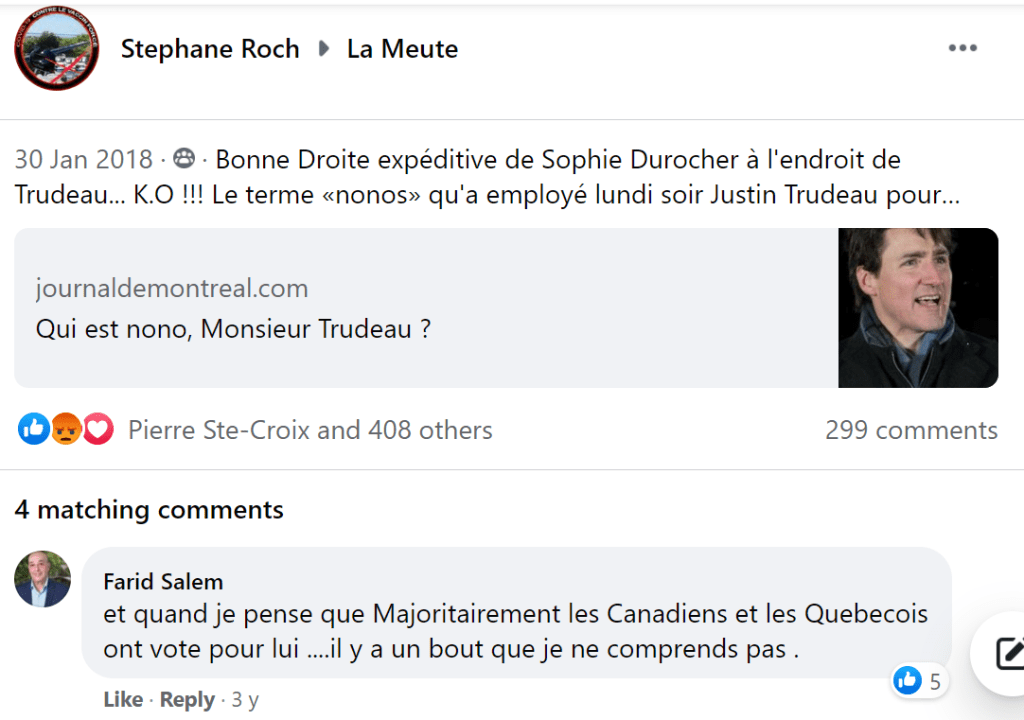
Task: Open the La Meute group link
Action: 402,49
